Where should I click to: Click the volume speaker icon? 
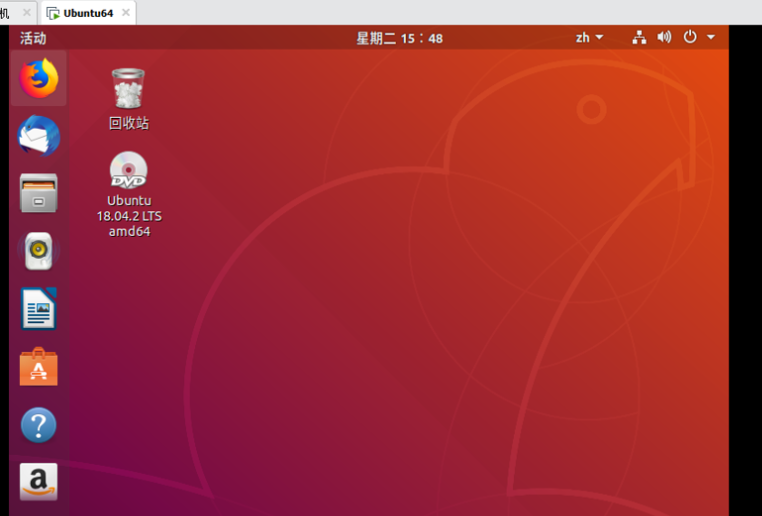pyautogui.click(x=664, y=37)
